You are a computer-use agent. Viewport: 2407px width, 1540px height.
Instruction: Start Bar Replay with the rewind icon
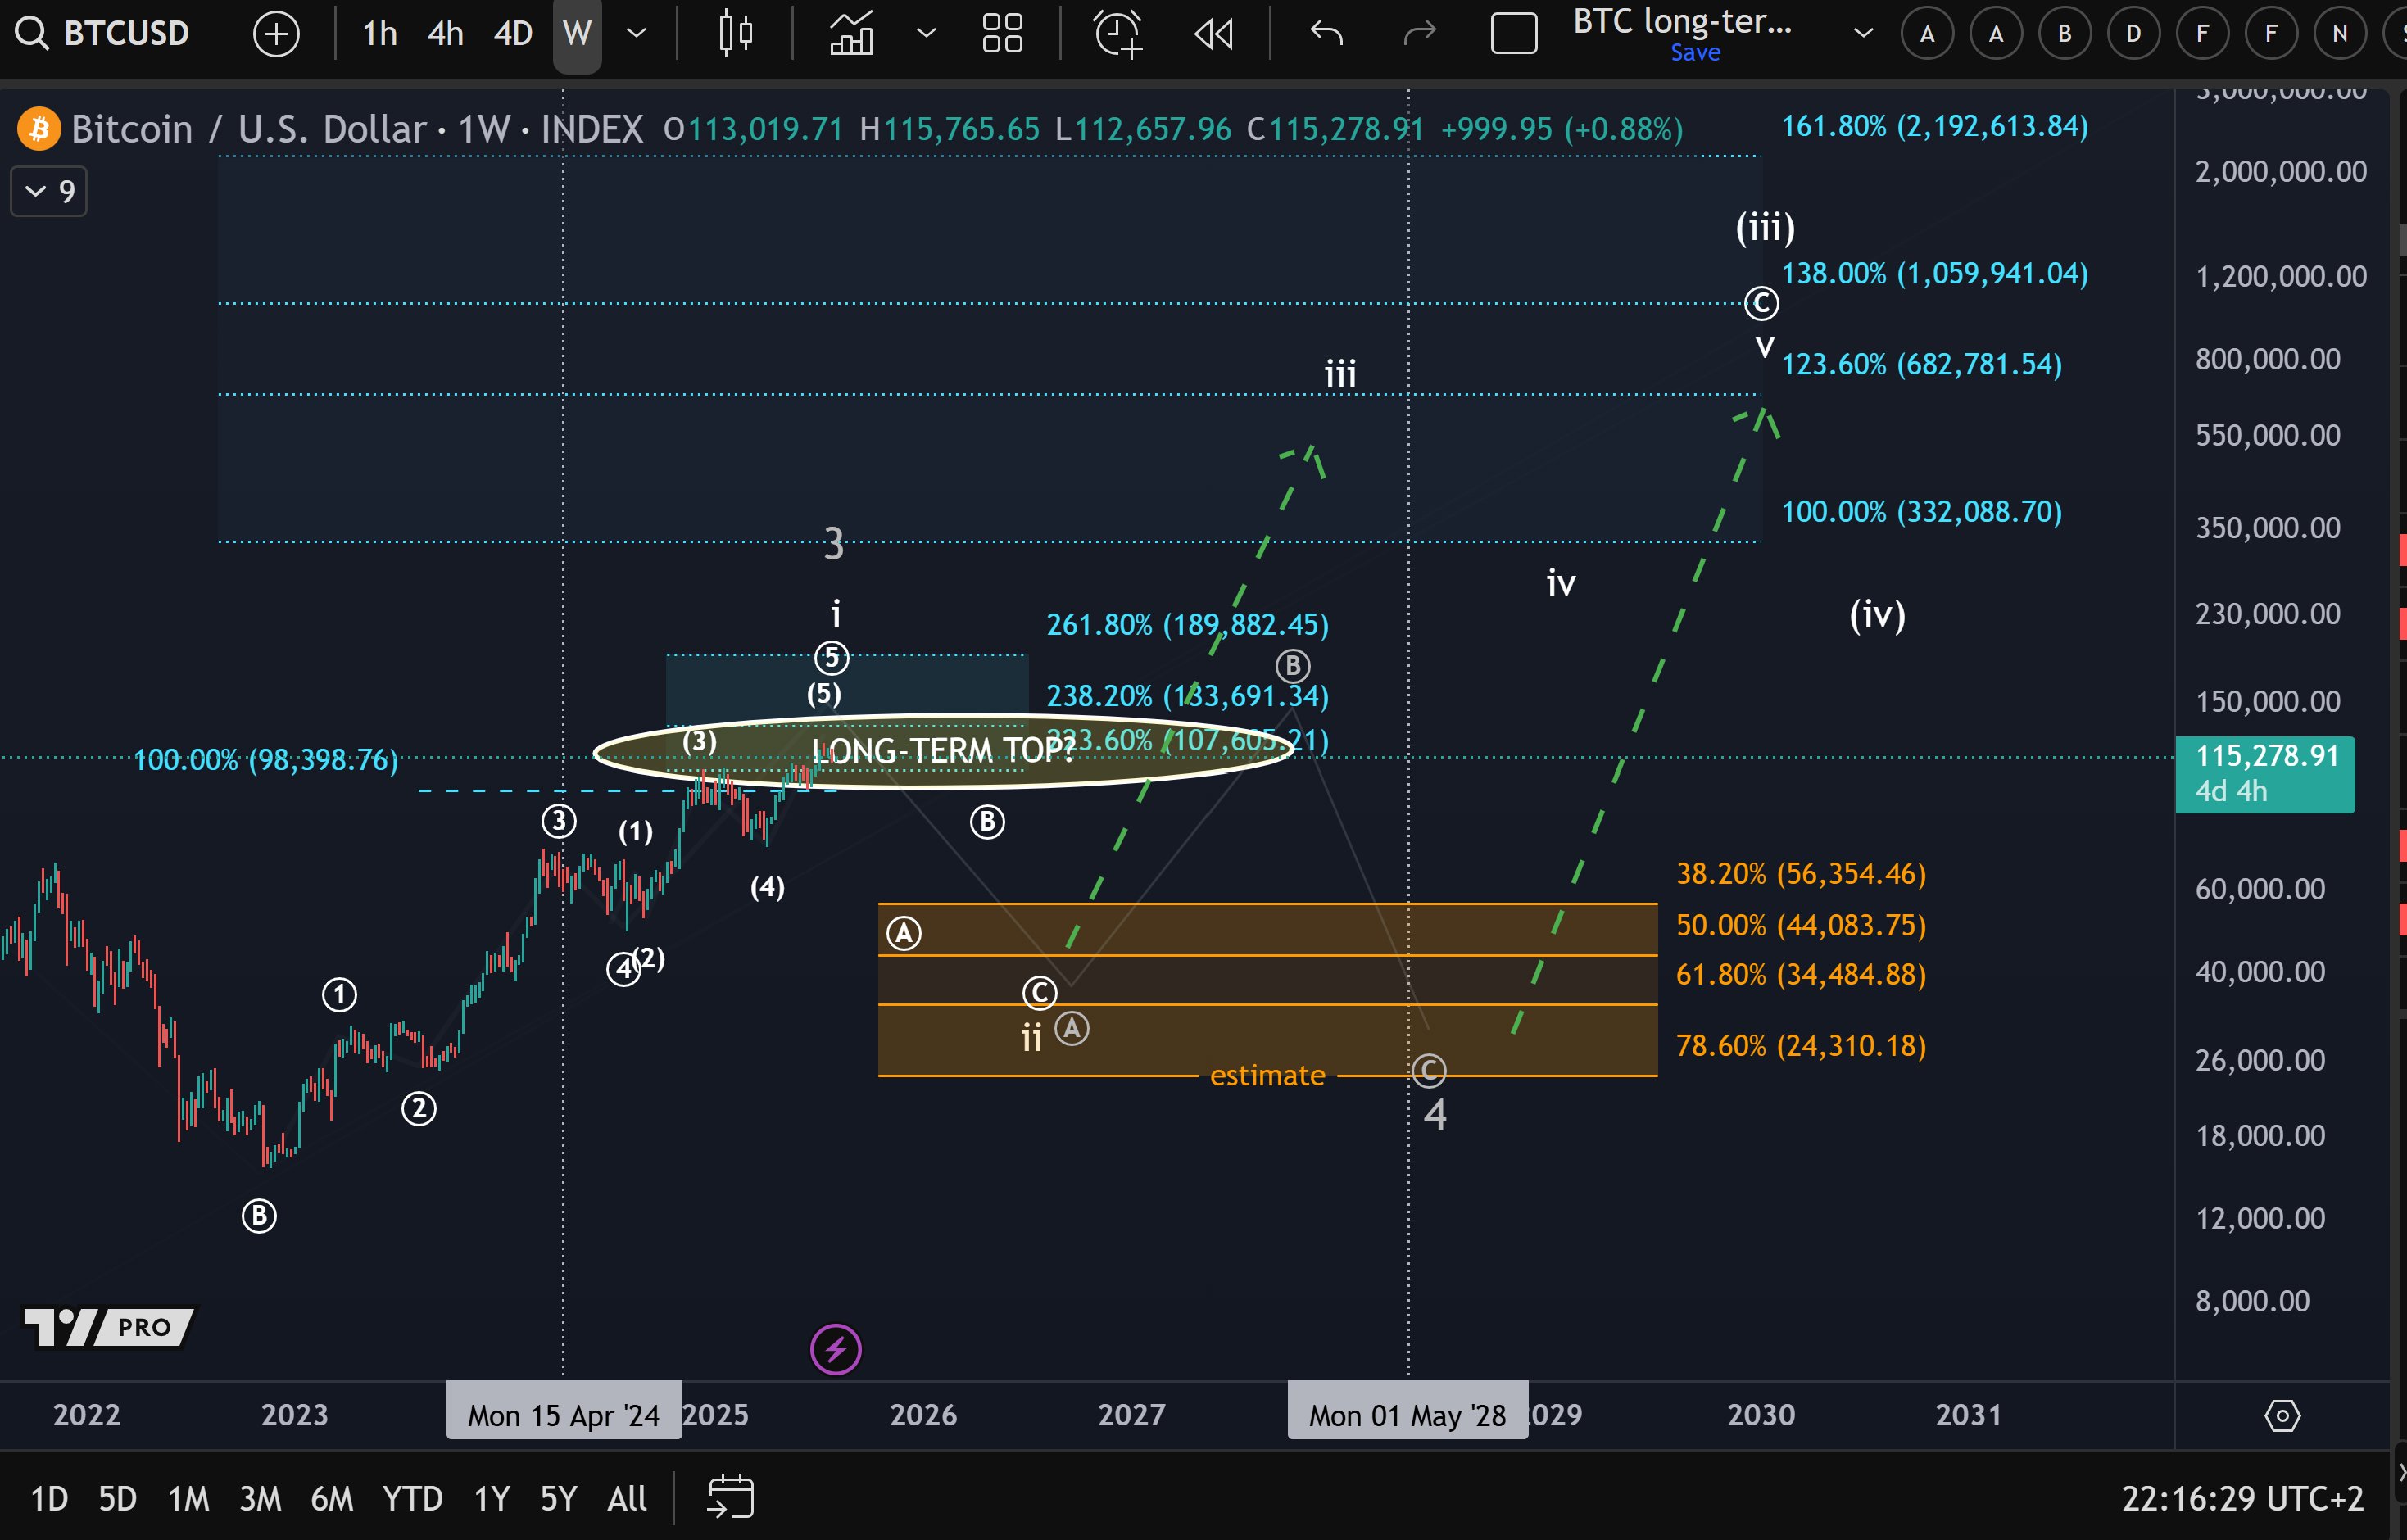pos(1213,33)
